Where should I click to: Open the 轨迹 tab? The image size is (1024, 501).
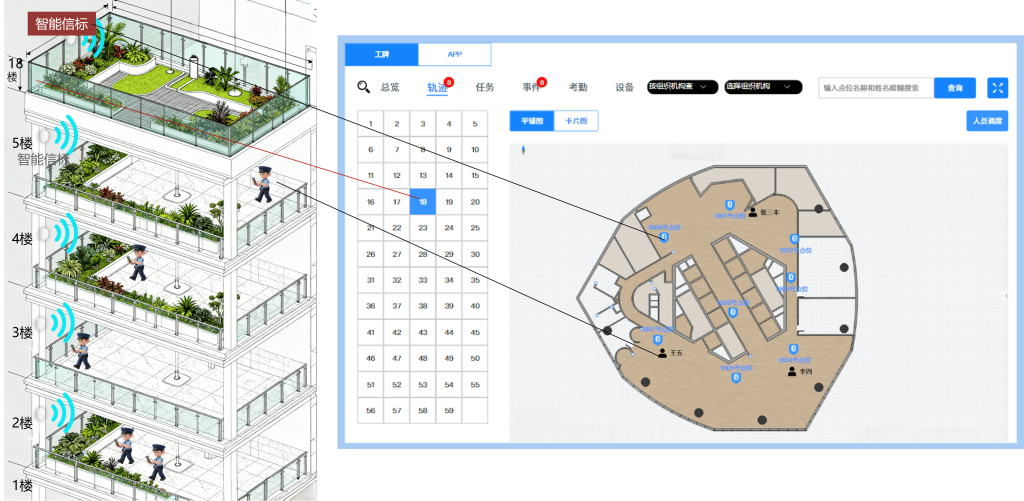[438, 88]
